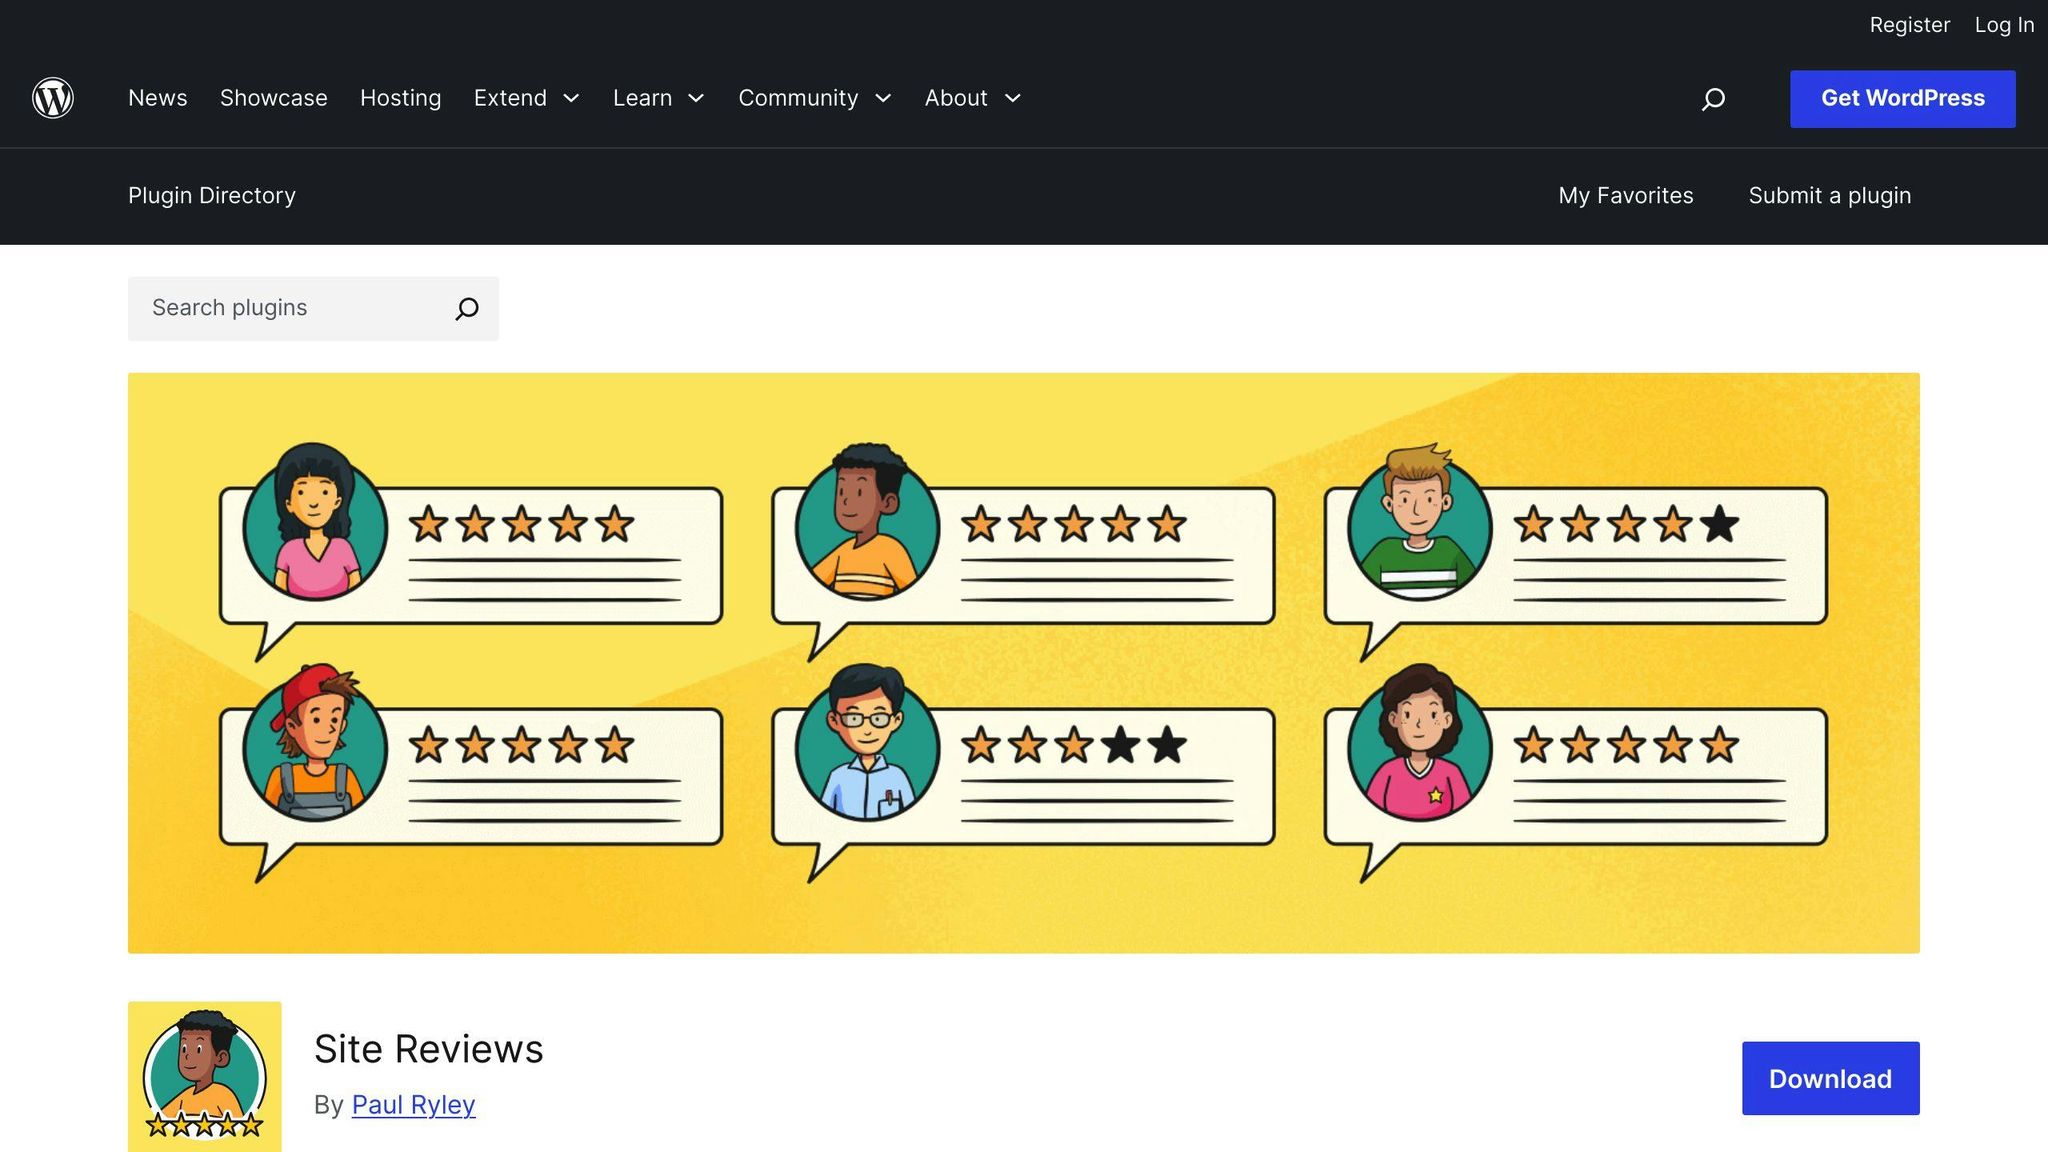Click the Site Reviews plugin title
Viewport: 2048px width, 1152px height.
[x=429, y=1049]
